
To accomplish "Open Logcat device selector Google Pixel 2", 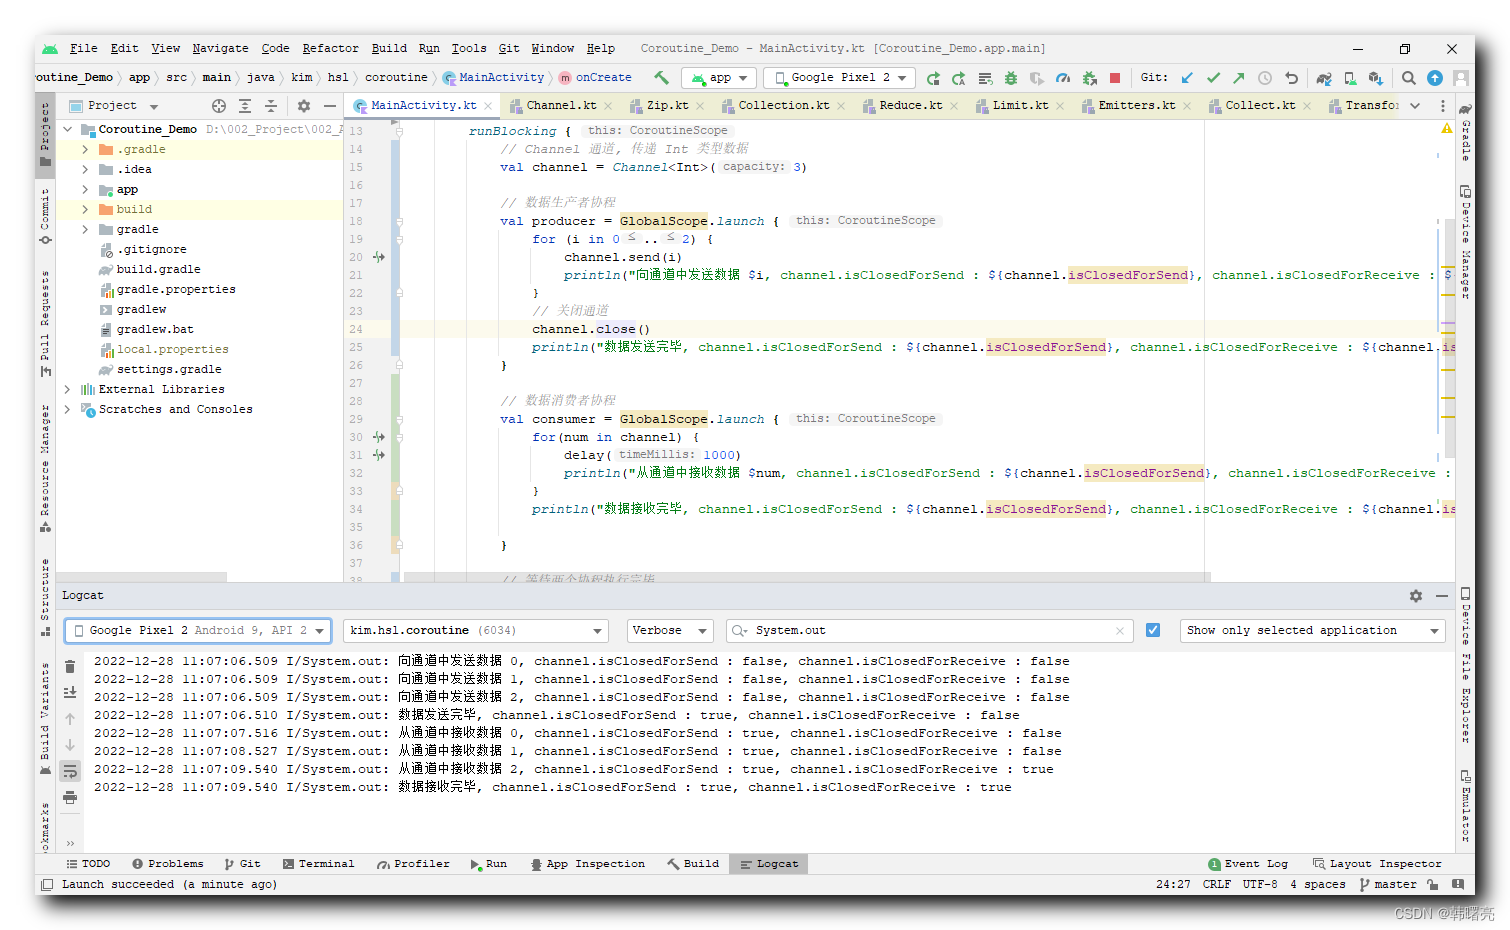I will (x=198, y=630).
